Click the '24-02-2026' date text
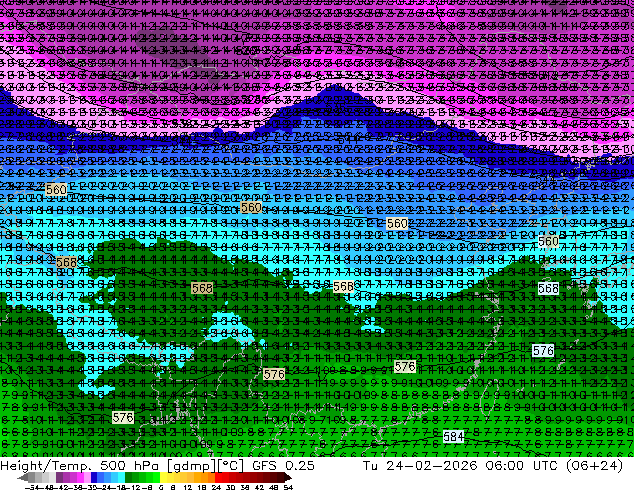The width and height of the screenshot is (634, 490). (x=431, y=465)
